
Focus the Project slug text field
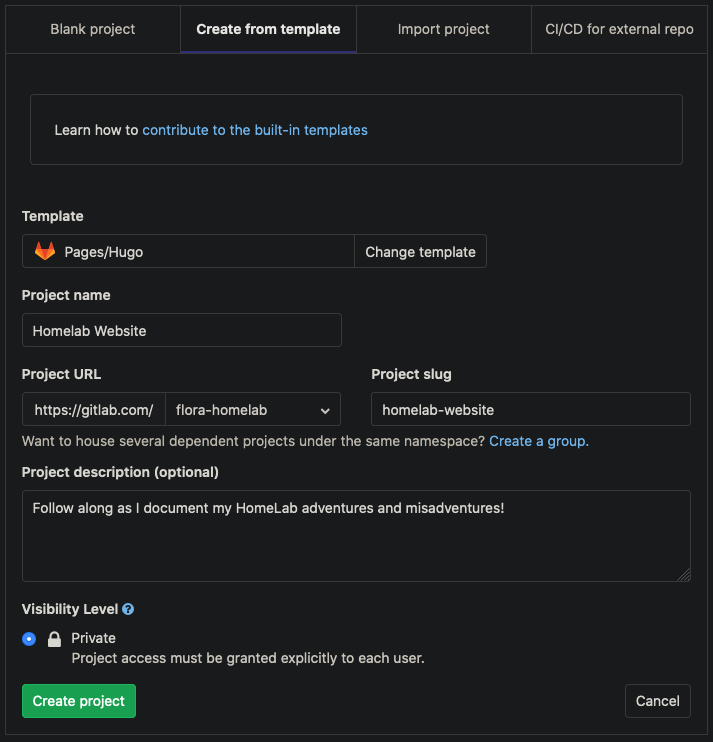(x=530, y=410)
